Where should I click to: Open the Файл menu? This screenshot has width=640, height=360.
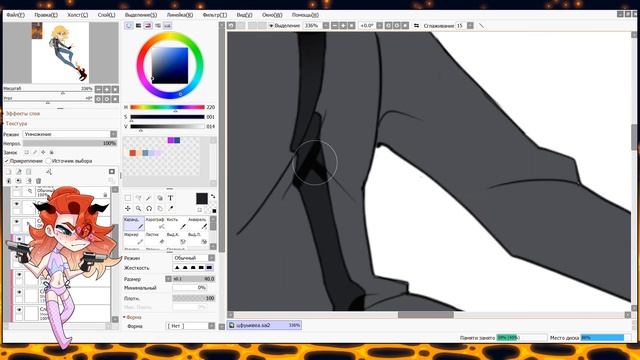[x=16, y=15]
